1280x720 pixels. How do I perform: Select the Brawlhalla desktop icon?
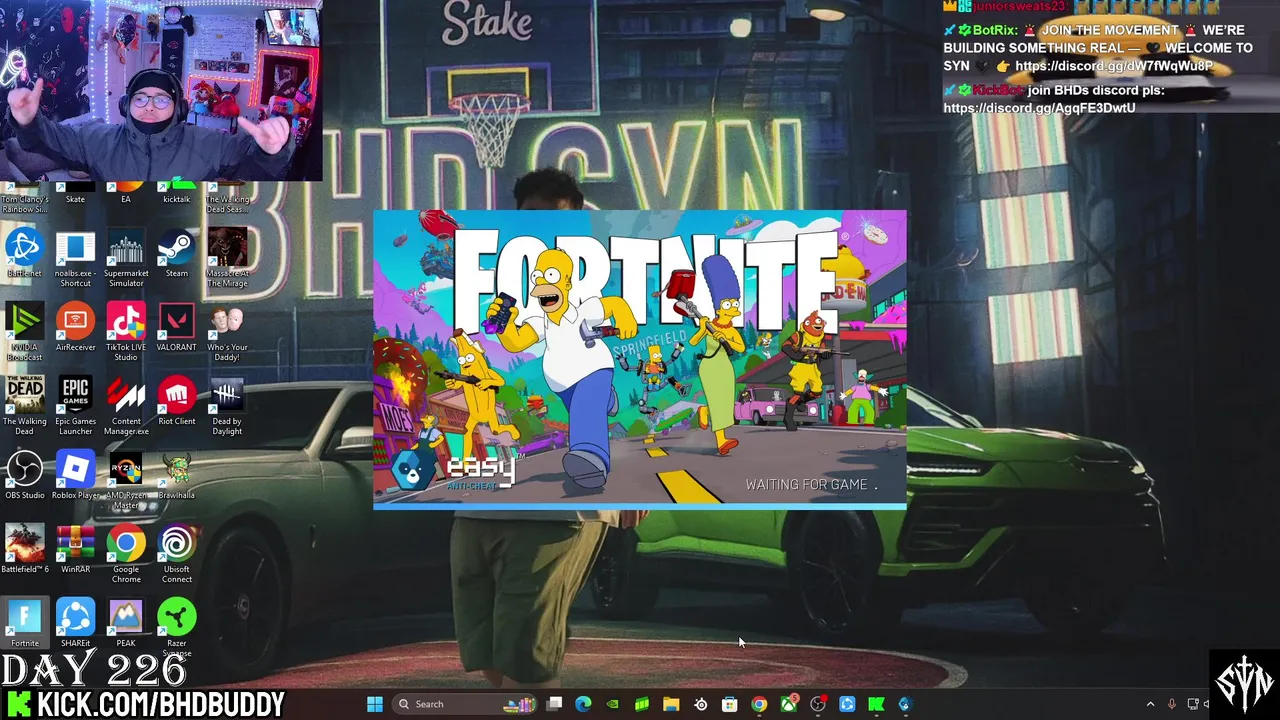[x=176, y=475]
